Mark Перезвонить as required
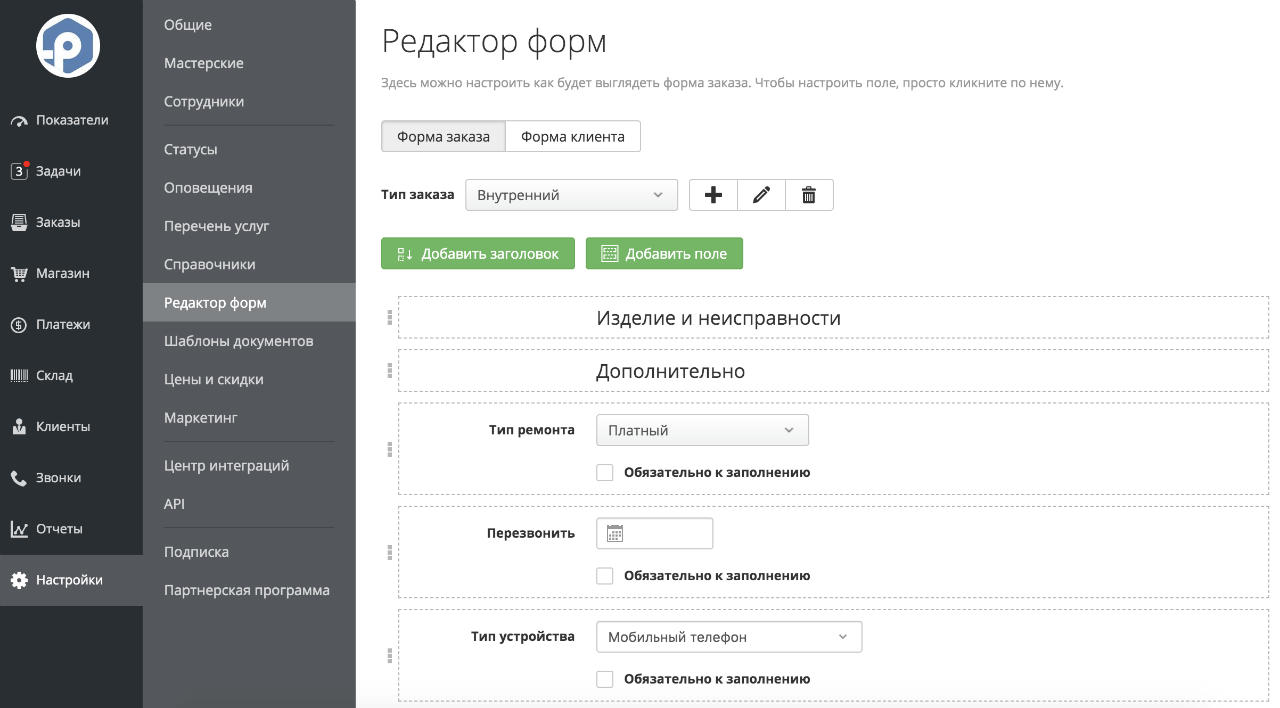This screenshot has height=708, width=1280. click(604, 576)
